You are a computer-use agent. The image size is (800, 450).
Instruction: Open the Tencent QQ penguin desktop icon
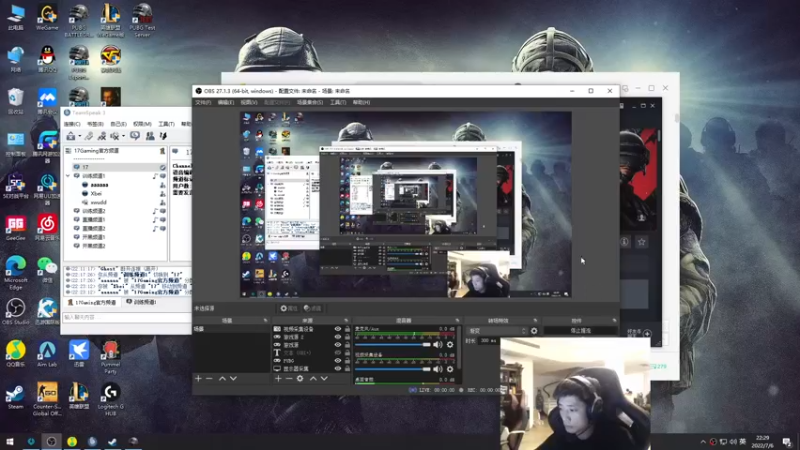tap(47, 59)
